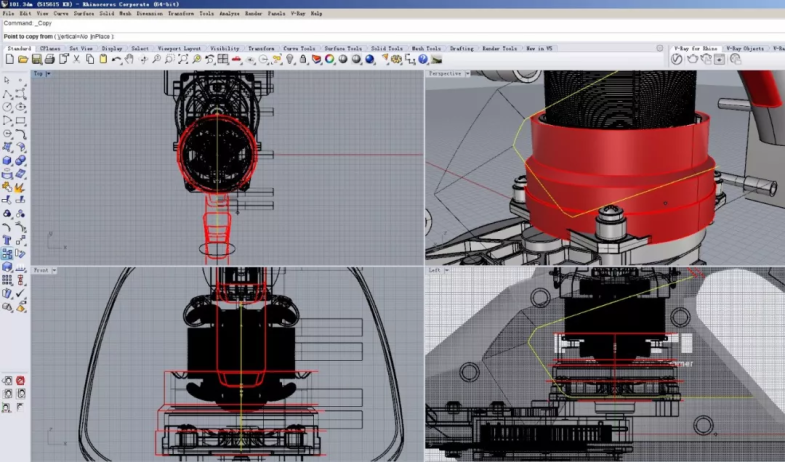This screenshot has height=462, width=785.
Task: Click the Cut scissors icon
Action: [x=76, y=60]
